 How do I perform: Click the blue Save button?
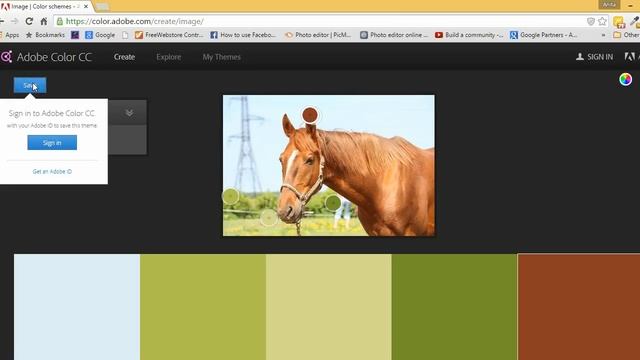pyautogui.click(x=30, y=85)
